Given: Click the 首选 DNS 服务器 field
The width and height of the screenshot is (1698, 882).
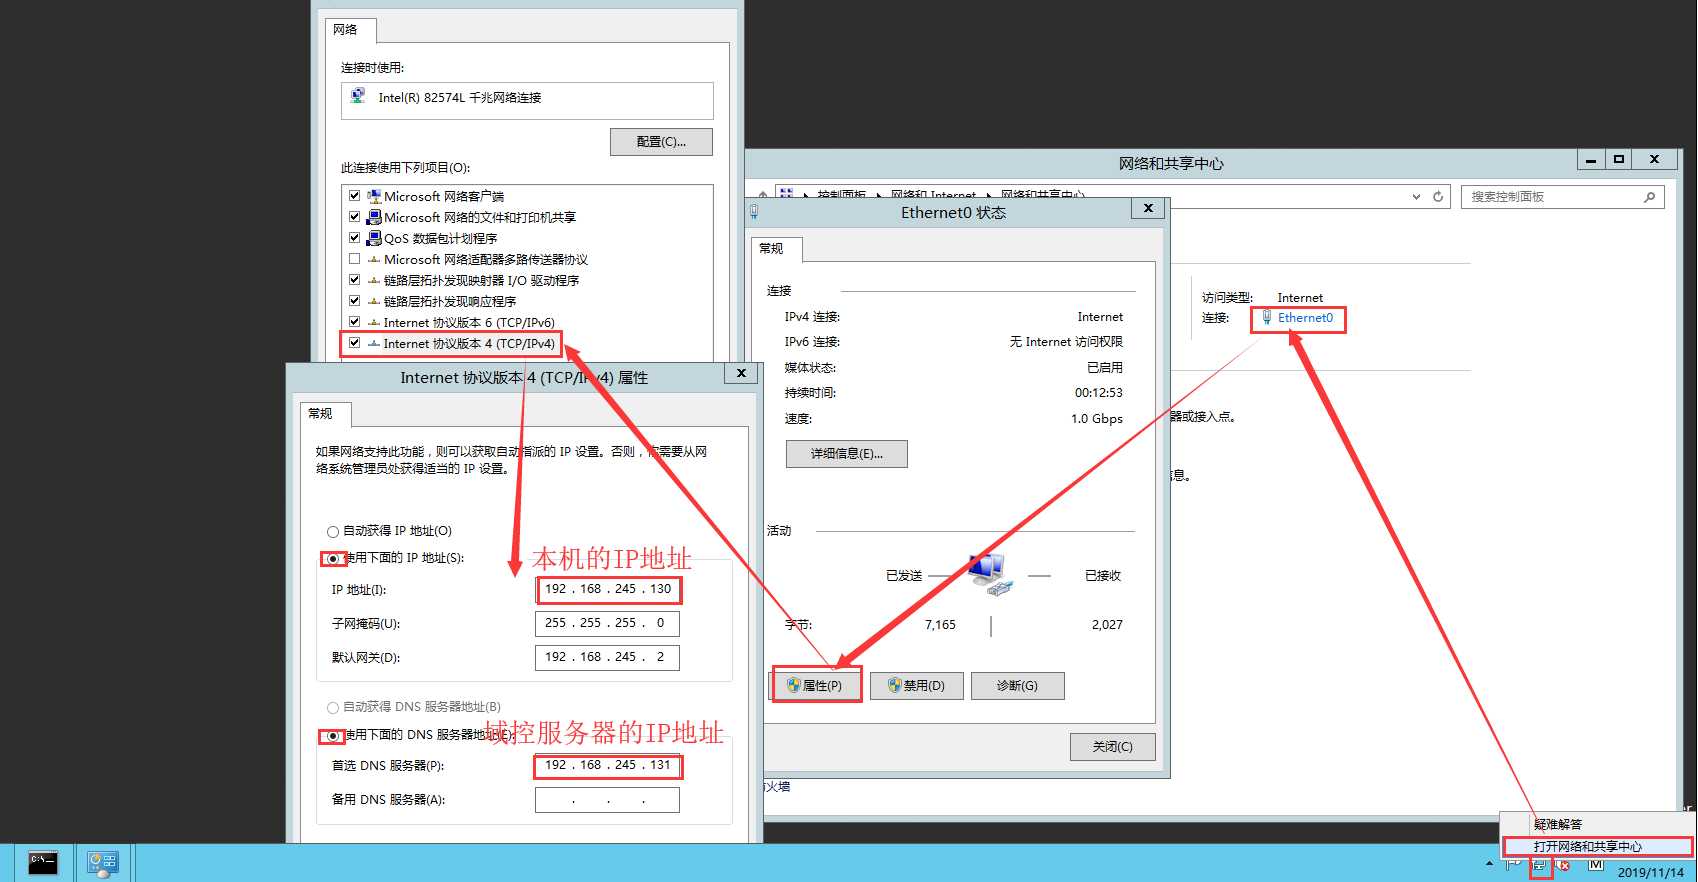Looking at the screenshot, I should 608,766.
